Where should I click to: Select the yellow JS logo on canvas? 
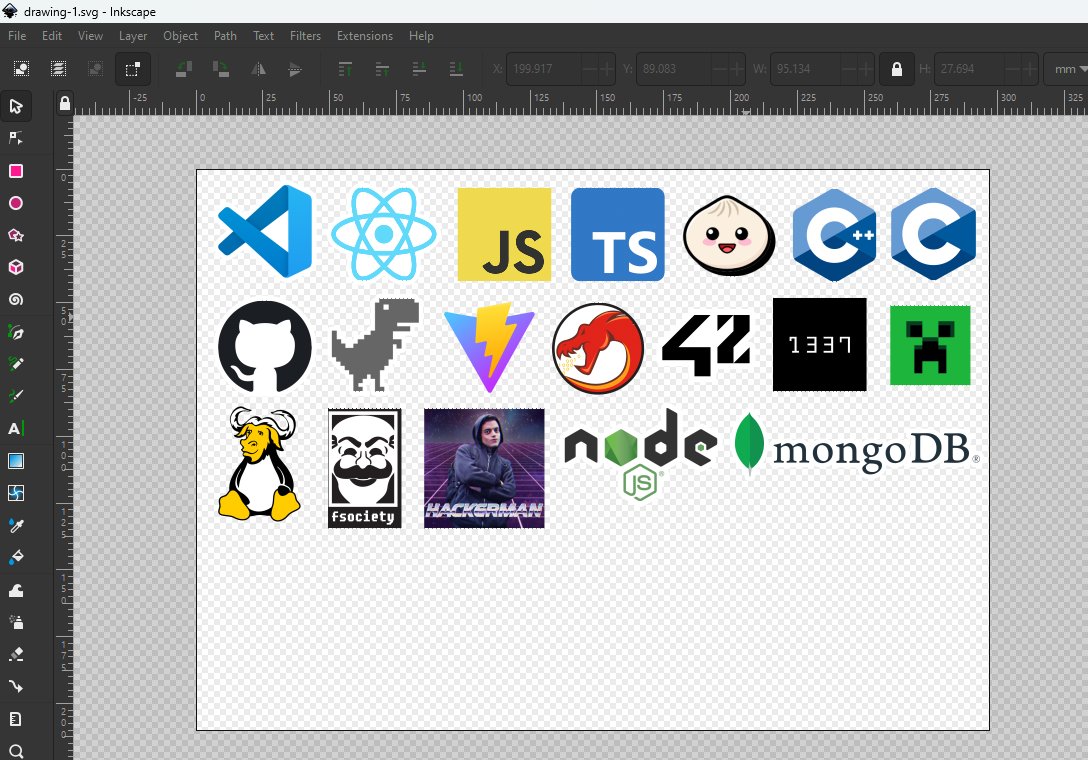[504, 235]
